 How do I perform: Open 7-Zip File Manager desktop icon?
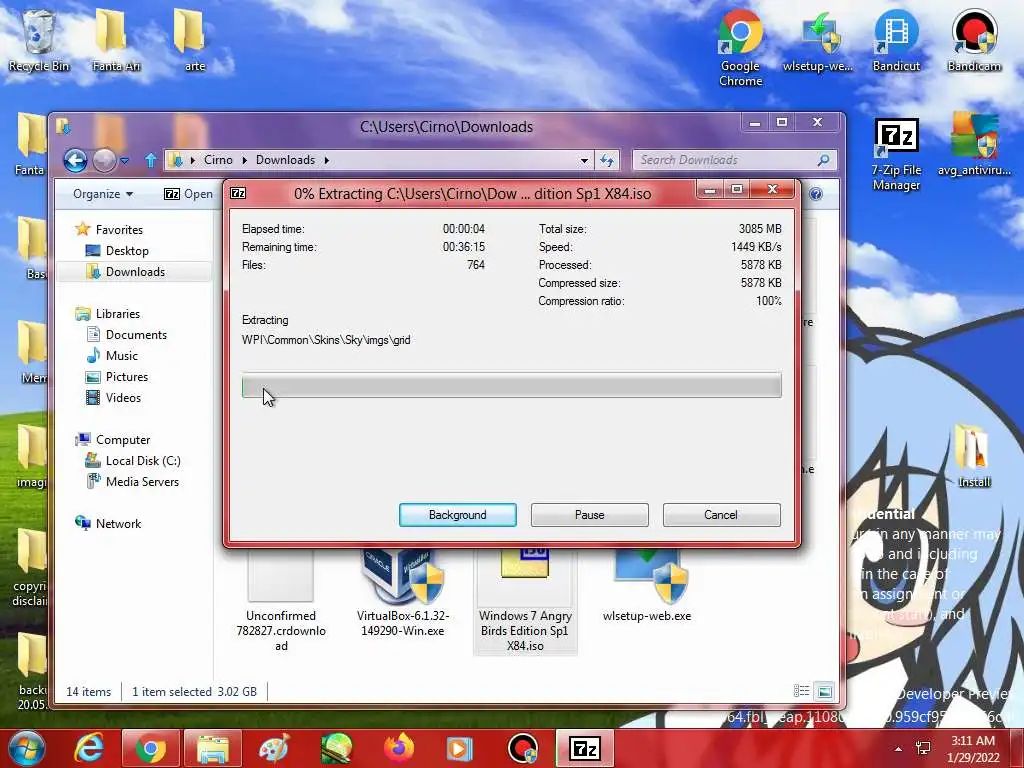click(x=896, y=154)
